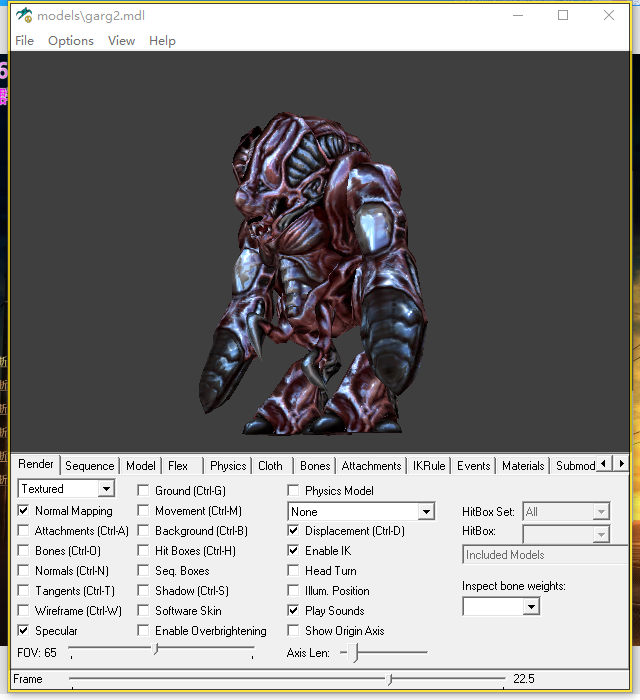This screenshot has height=700, width=640.
Task: Enable the Bones (Ctrl-O) checkbox
Action: [23, 550]
